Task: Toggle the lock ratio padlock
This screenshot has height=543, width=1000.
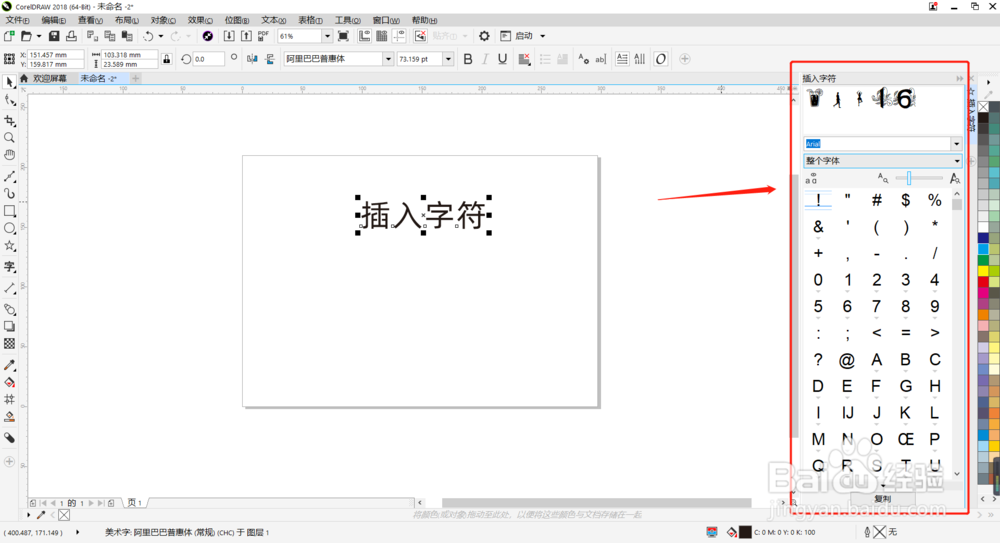Action: [x=166, y=59]
